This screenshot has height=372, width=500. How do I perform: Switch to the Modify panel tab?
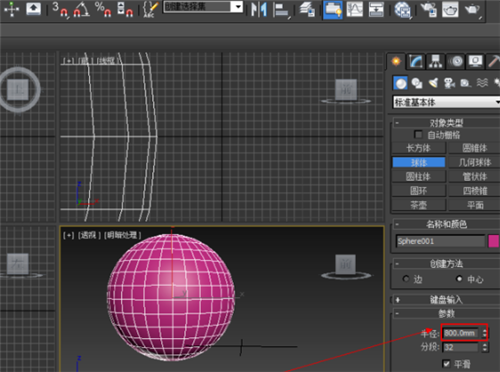point(416,61)
